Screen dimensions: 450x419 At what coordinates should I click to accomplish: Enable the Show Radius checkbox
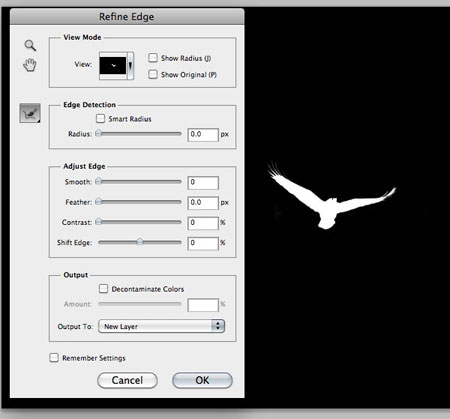click(x=153, y=58)
